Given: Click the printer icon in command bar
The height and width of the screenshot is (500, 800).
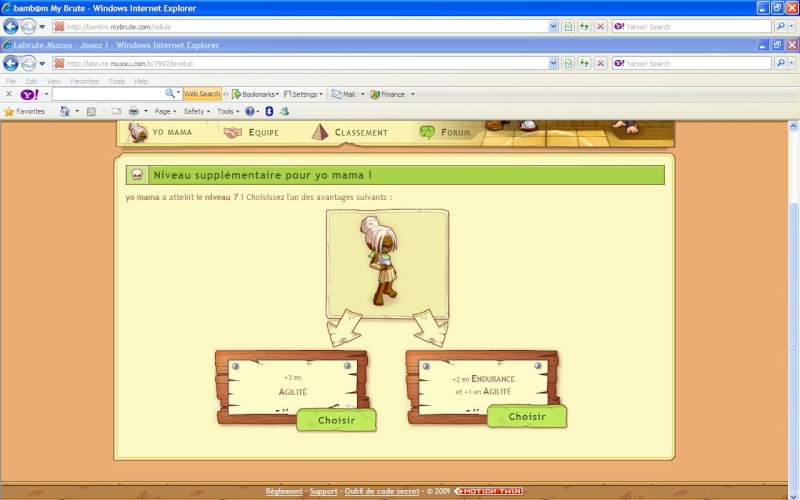Looking at the screenshot, I should (134, 111).
